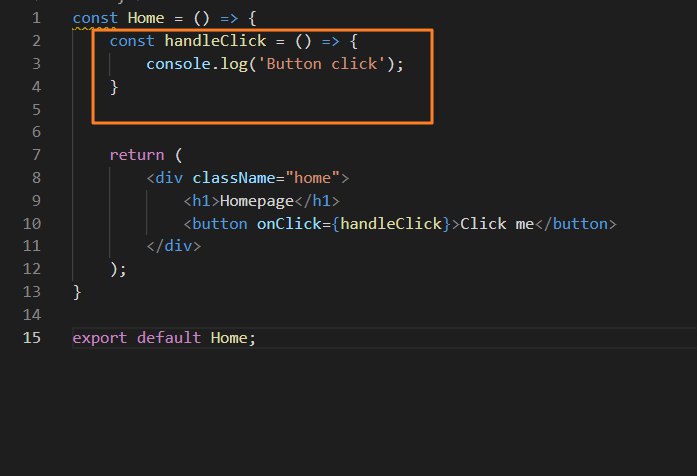Click the 'const' keyword on line 2

pyautogui.click(x=132, y=41)
